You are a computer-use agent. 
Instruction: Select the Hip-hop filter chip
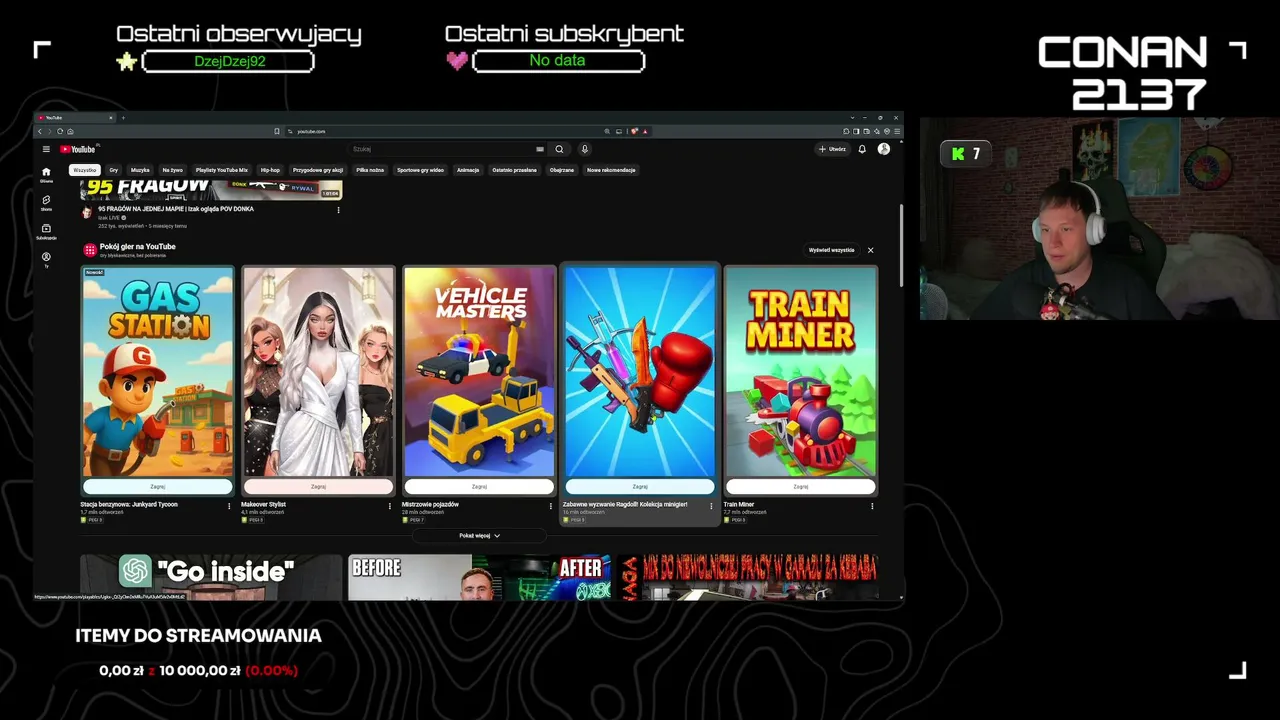[x=271, y=170]
